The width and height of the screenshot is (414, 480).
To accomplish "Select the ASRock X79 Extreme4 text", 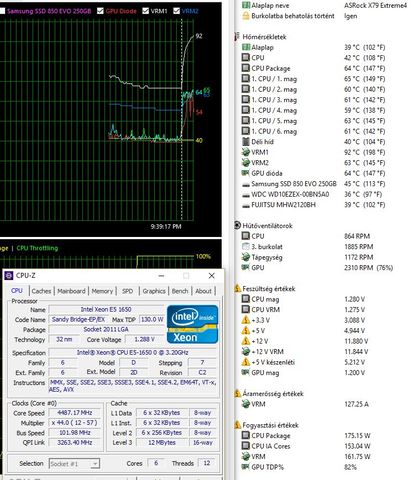I will (376, 5).
